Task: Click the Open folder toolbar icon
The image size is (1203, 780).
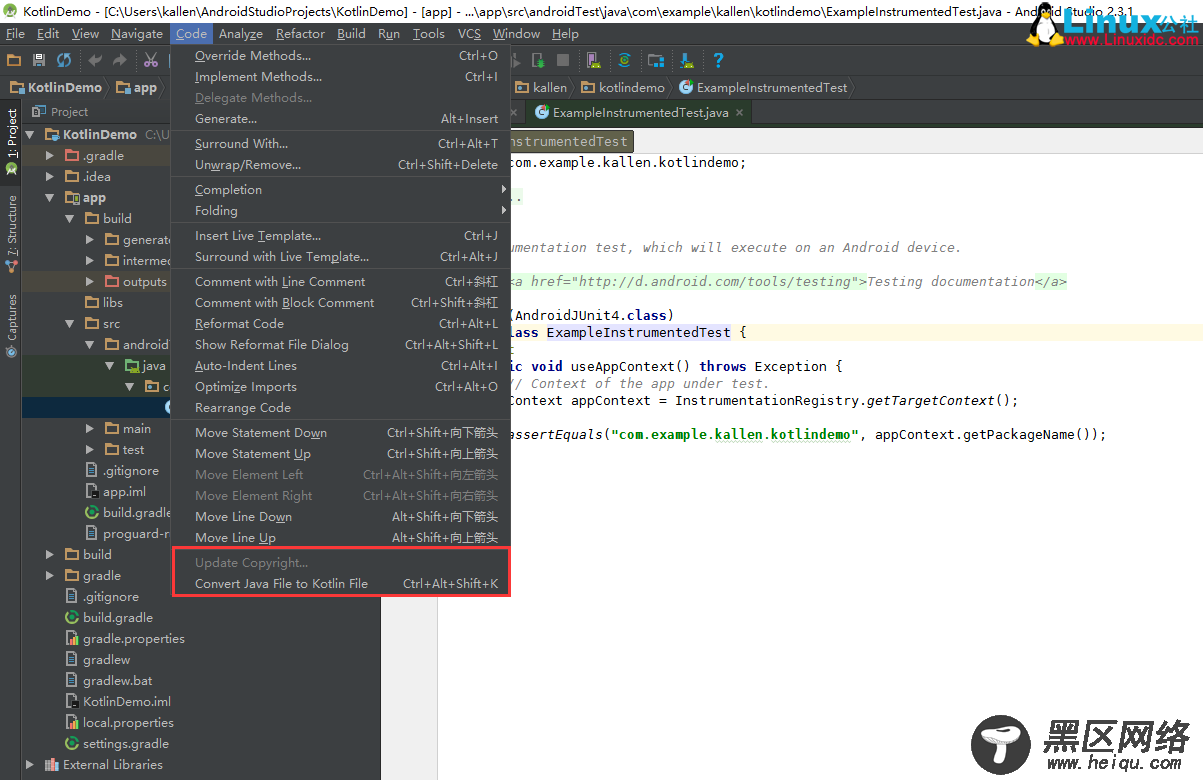Action: [x=14, y=61]
